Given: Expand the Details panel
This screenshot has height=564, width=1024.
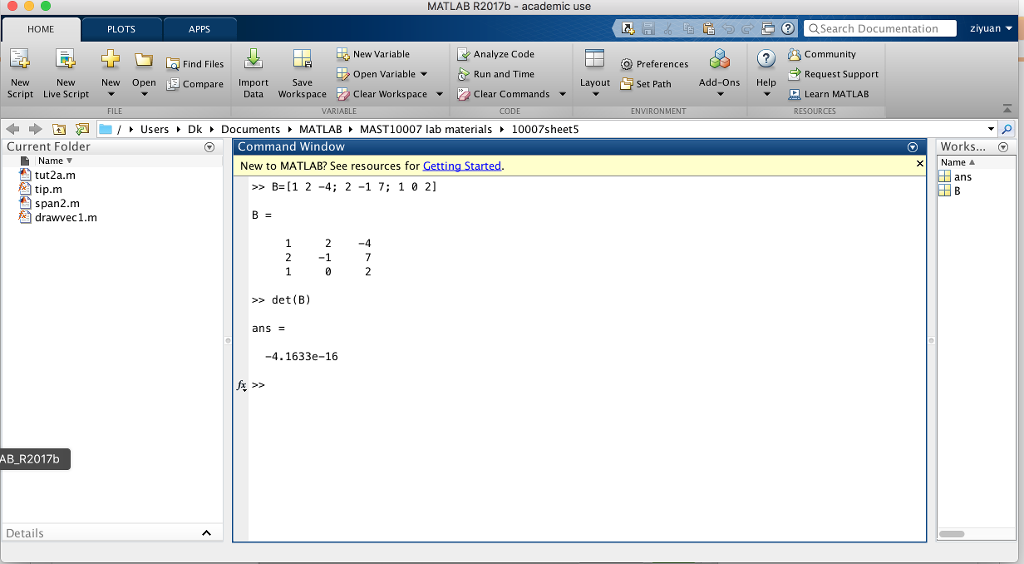Looking at the screenshot, I should pyautogui.click(x=206, y=533).
